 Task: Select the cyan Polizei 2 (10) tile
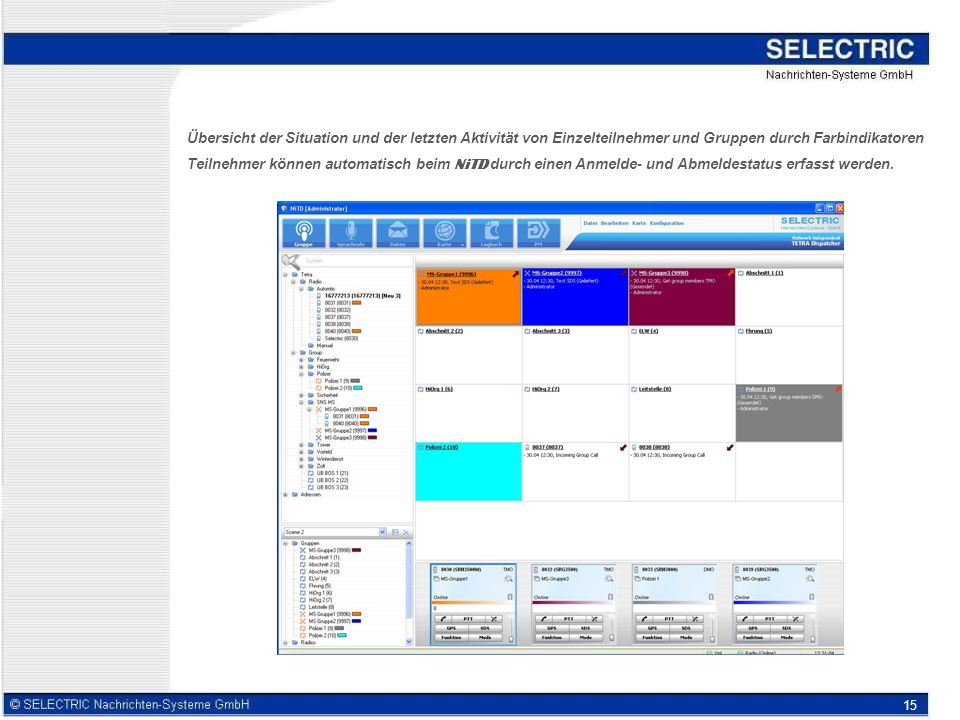point(468,472)
